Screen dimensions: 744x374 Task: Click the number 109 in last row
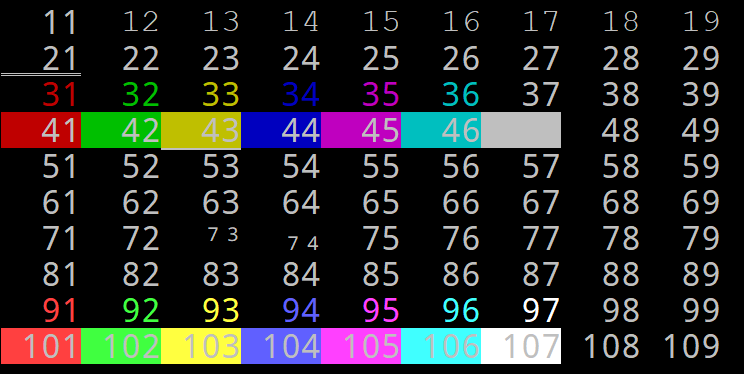[691, 346]
